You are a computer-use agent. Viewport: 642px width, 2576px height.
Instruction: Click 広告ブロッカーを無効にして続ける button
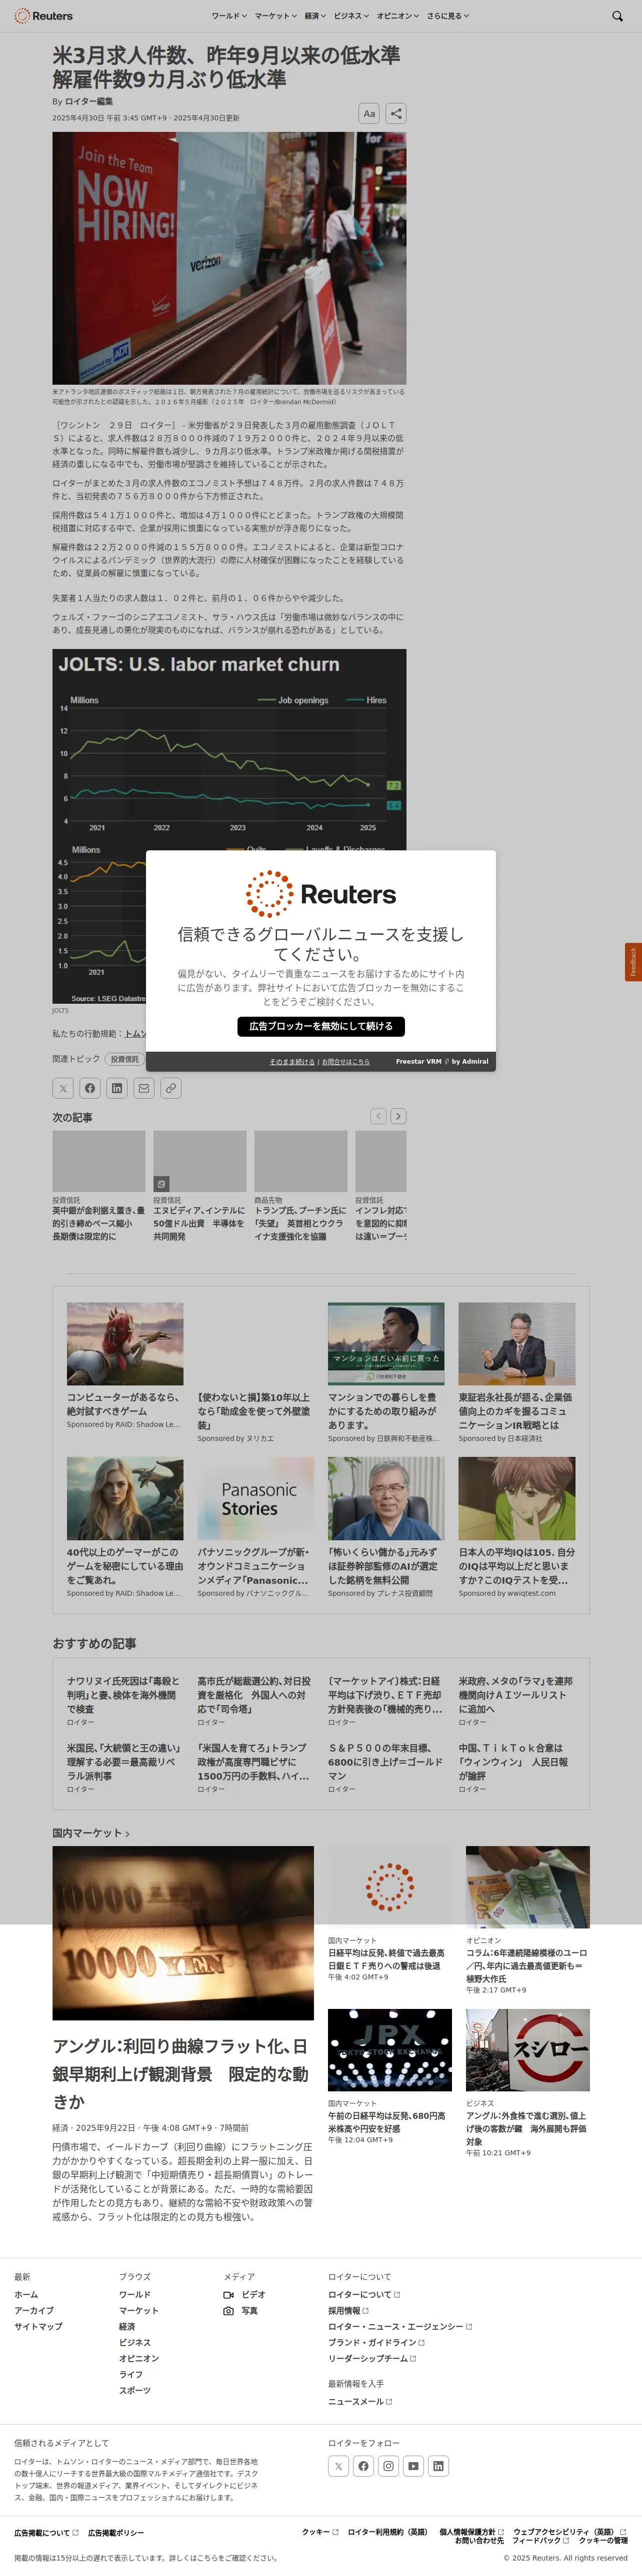321,1026
